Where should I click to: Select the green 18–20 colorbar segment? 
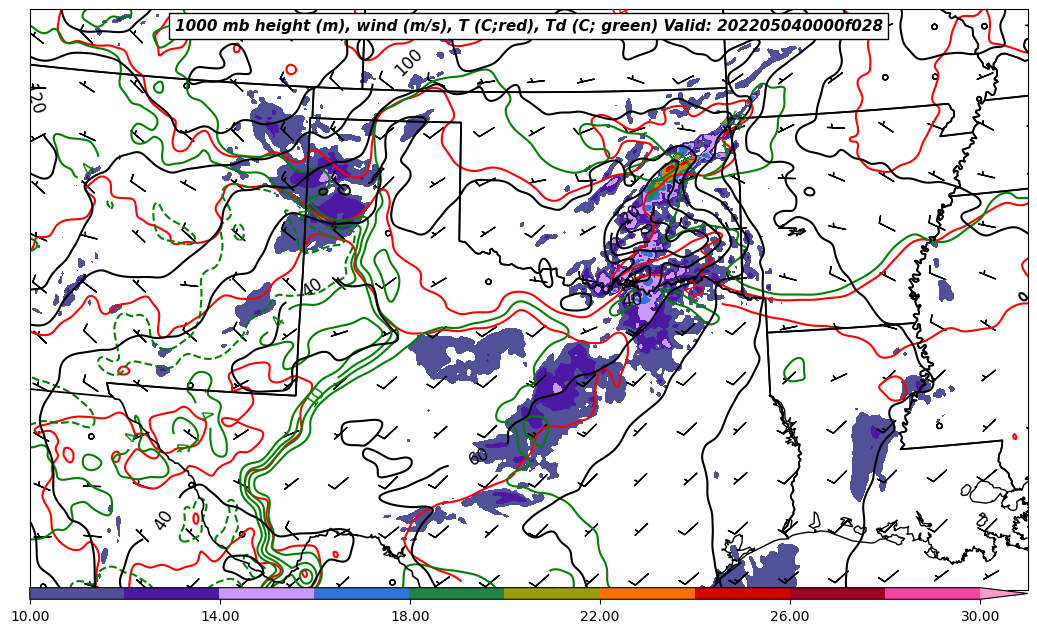coord(456,593)
